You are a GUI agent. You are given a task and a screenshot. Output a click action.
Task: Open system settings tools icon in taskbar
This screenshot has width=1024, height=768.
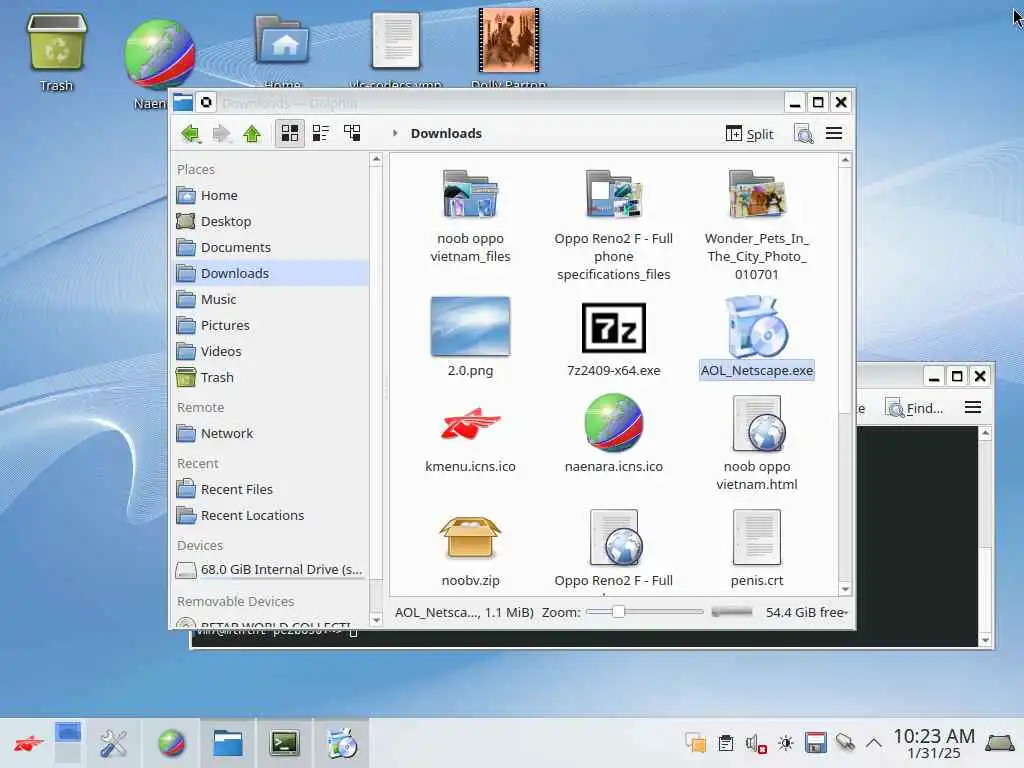click(x=113, y=743)
